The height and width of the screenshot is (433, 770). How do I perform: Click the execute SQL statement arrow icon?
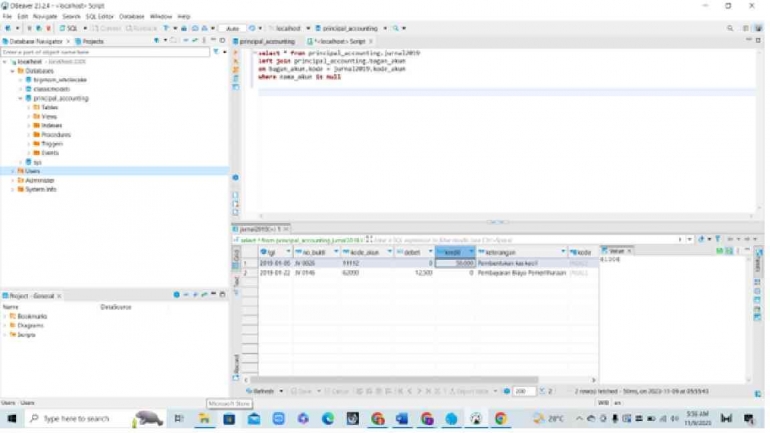[x=236, y=53]
